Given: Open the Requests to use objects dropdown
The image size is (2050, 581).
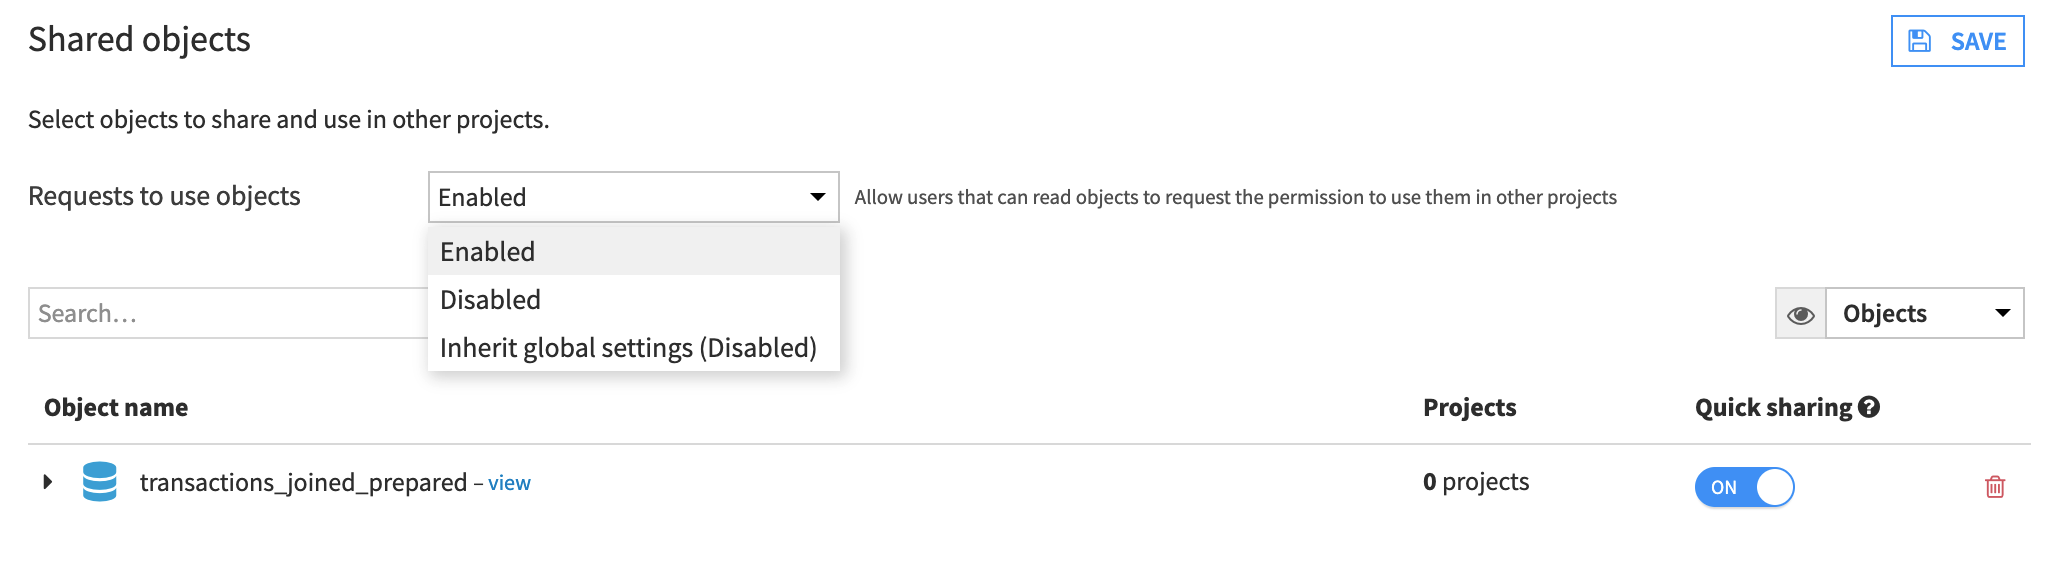Looking at the screenshot, I should [632, 197].
